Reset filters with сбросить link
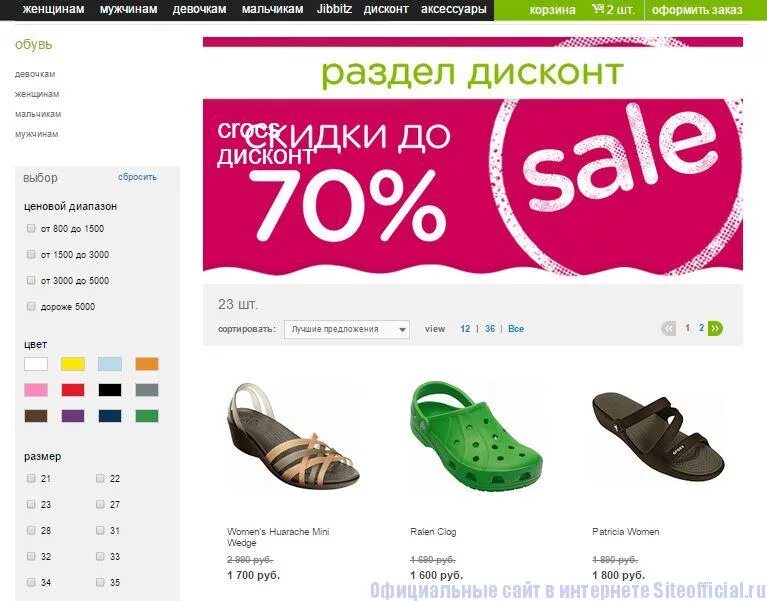Screen dimensions: 767x601 (x=137, y=177)
